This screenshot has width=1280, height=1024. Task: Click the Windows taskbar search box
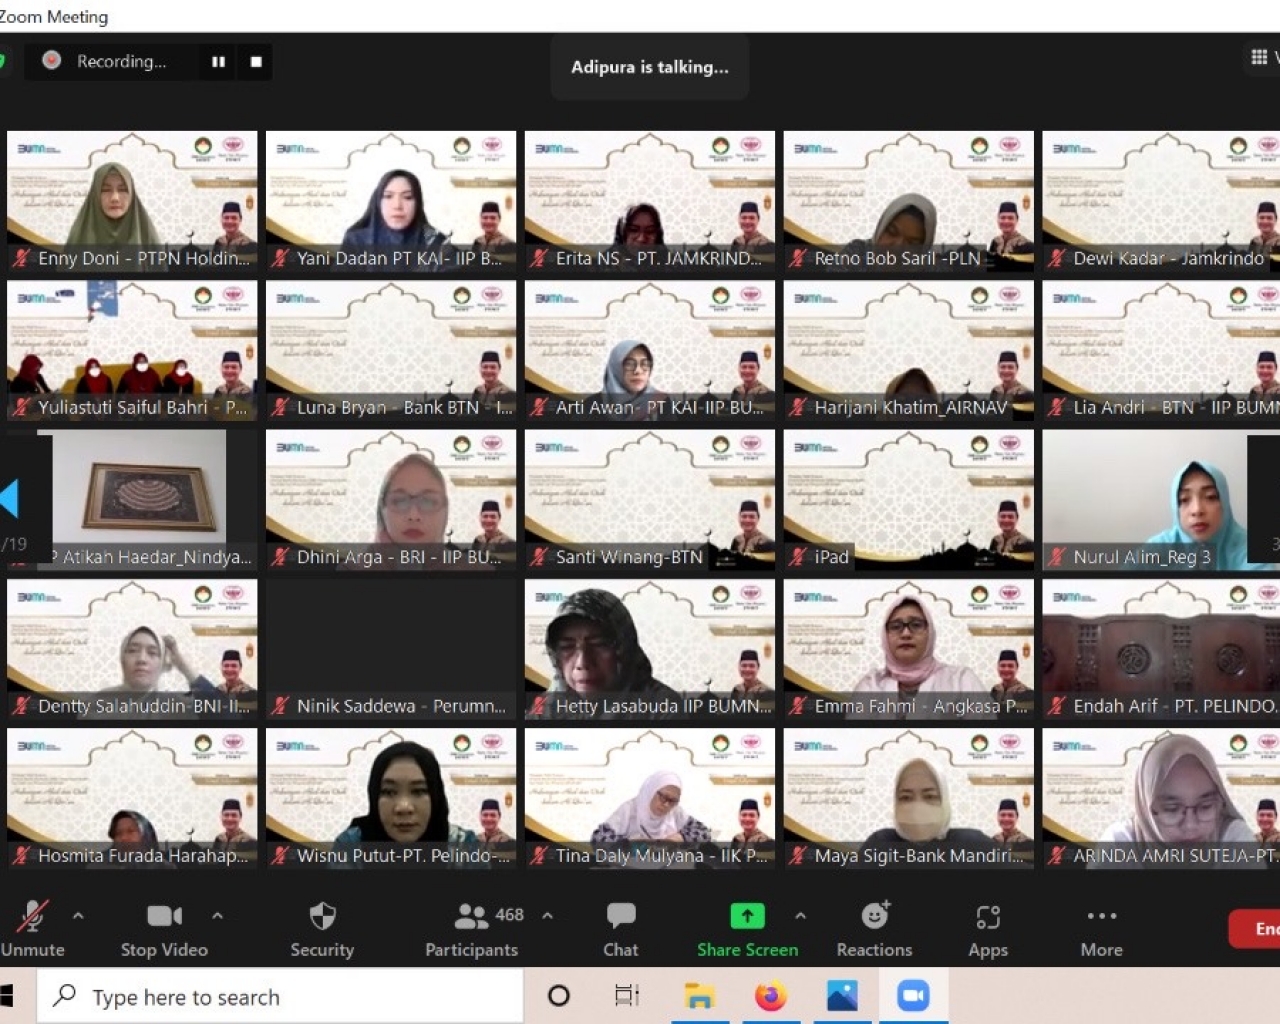[x=280, y=997]
